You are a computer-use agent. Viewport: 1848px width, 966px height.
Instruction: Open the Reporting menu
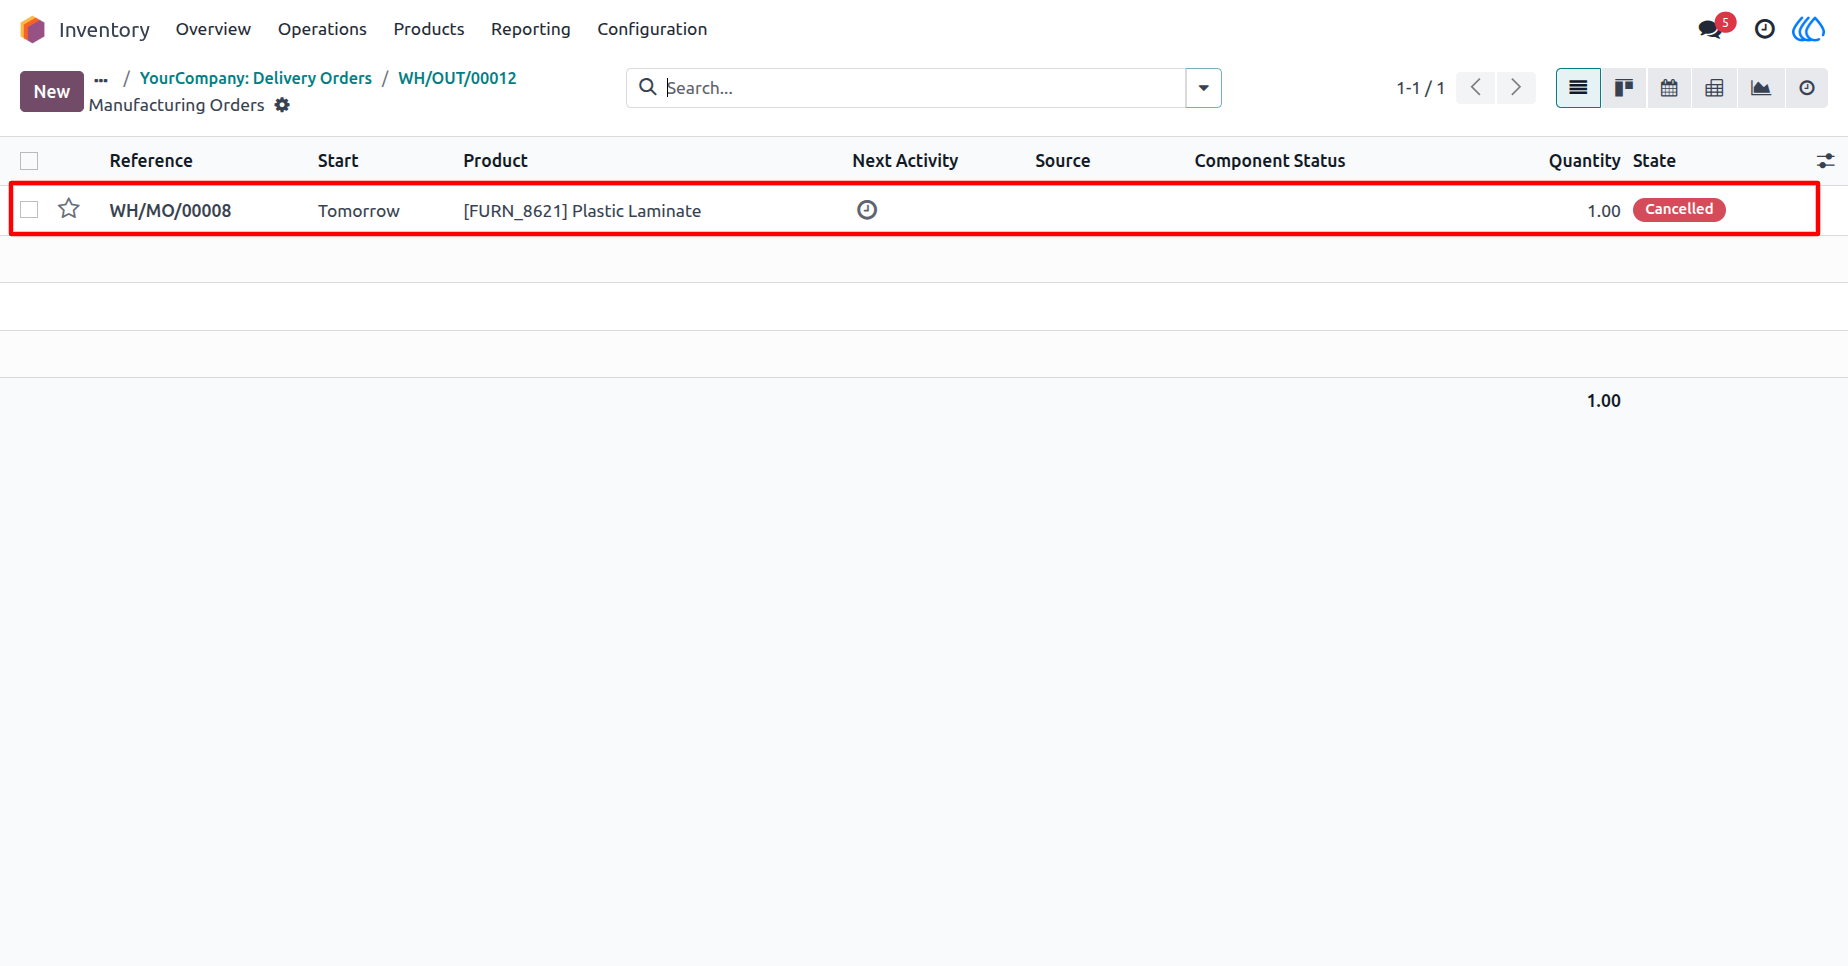click(531, 29)
